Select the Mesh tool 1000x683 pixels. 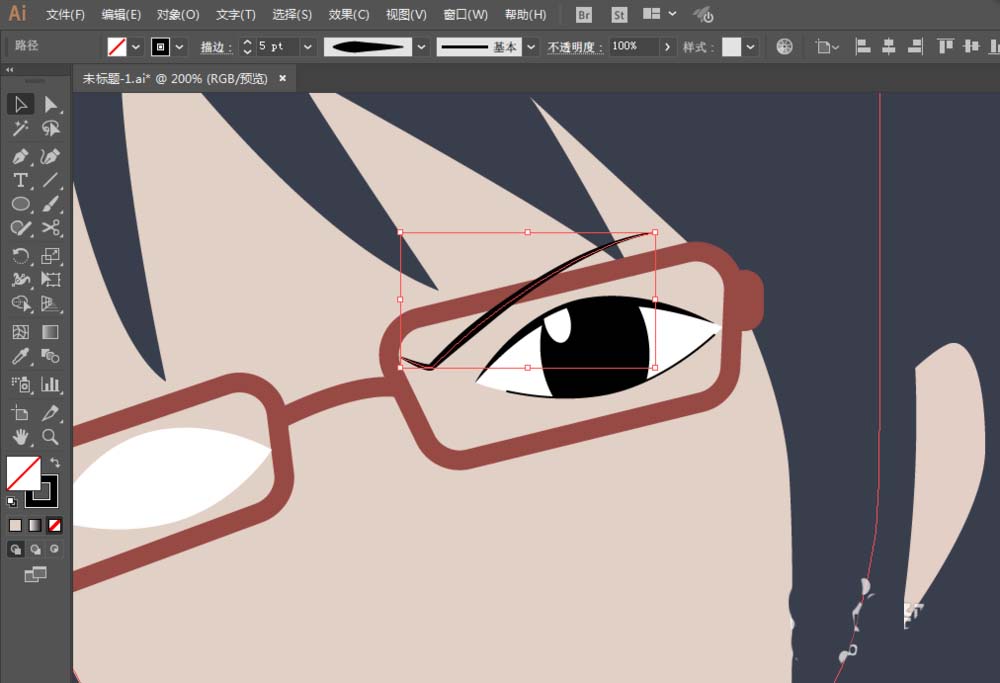(20, 332)
